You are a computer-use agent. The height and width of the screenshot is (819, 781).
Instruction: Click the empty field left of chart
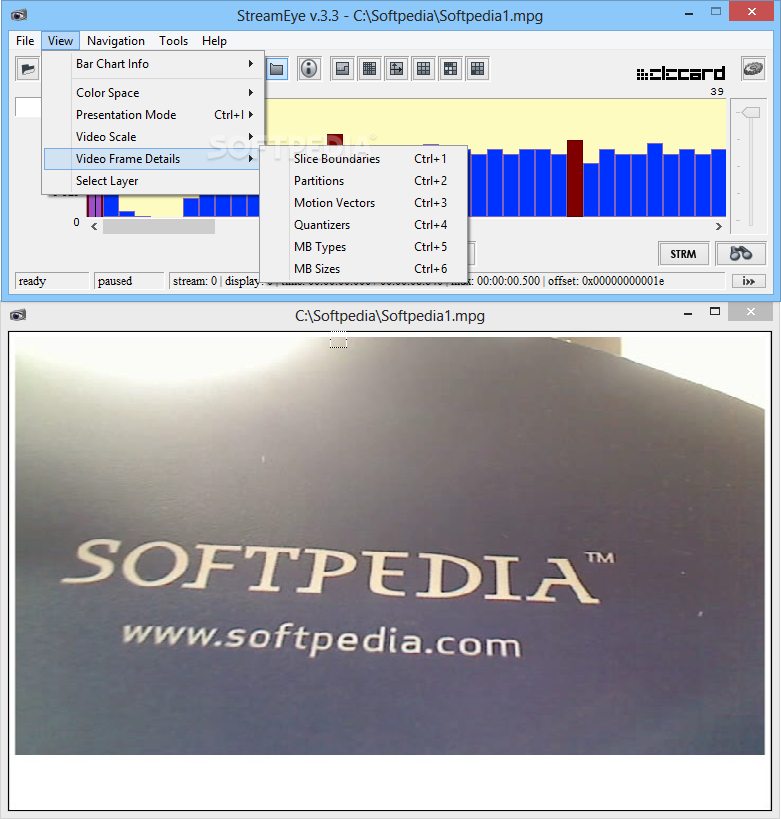[x=28, y=107]
